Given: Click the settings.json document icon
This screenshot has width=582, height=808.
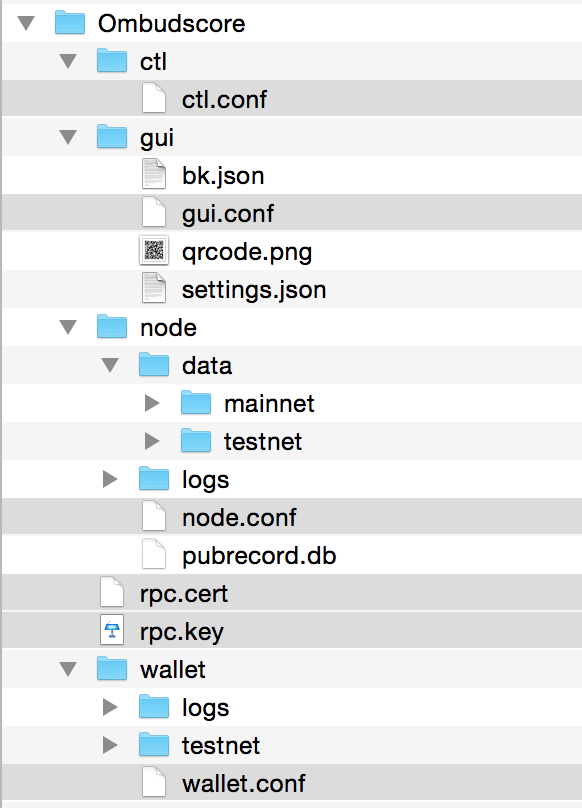Looking at the screenshot, I should [x=154, y=289].
